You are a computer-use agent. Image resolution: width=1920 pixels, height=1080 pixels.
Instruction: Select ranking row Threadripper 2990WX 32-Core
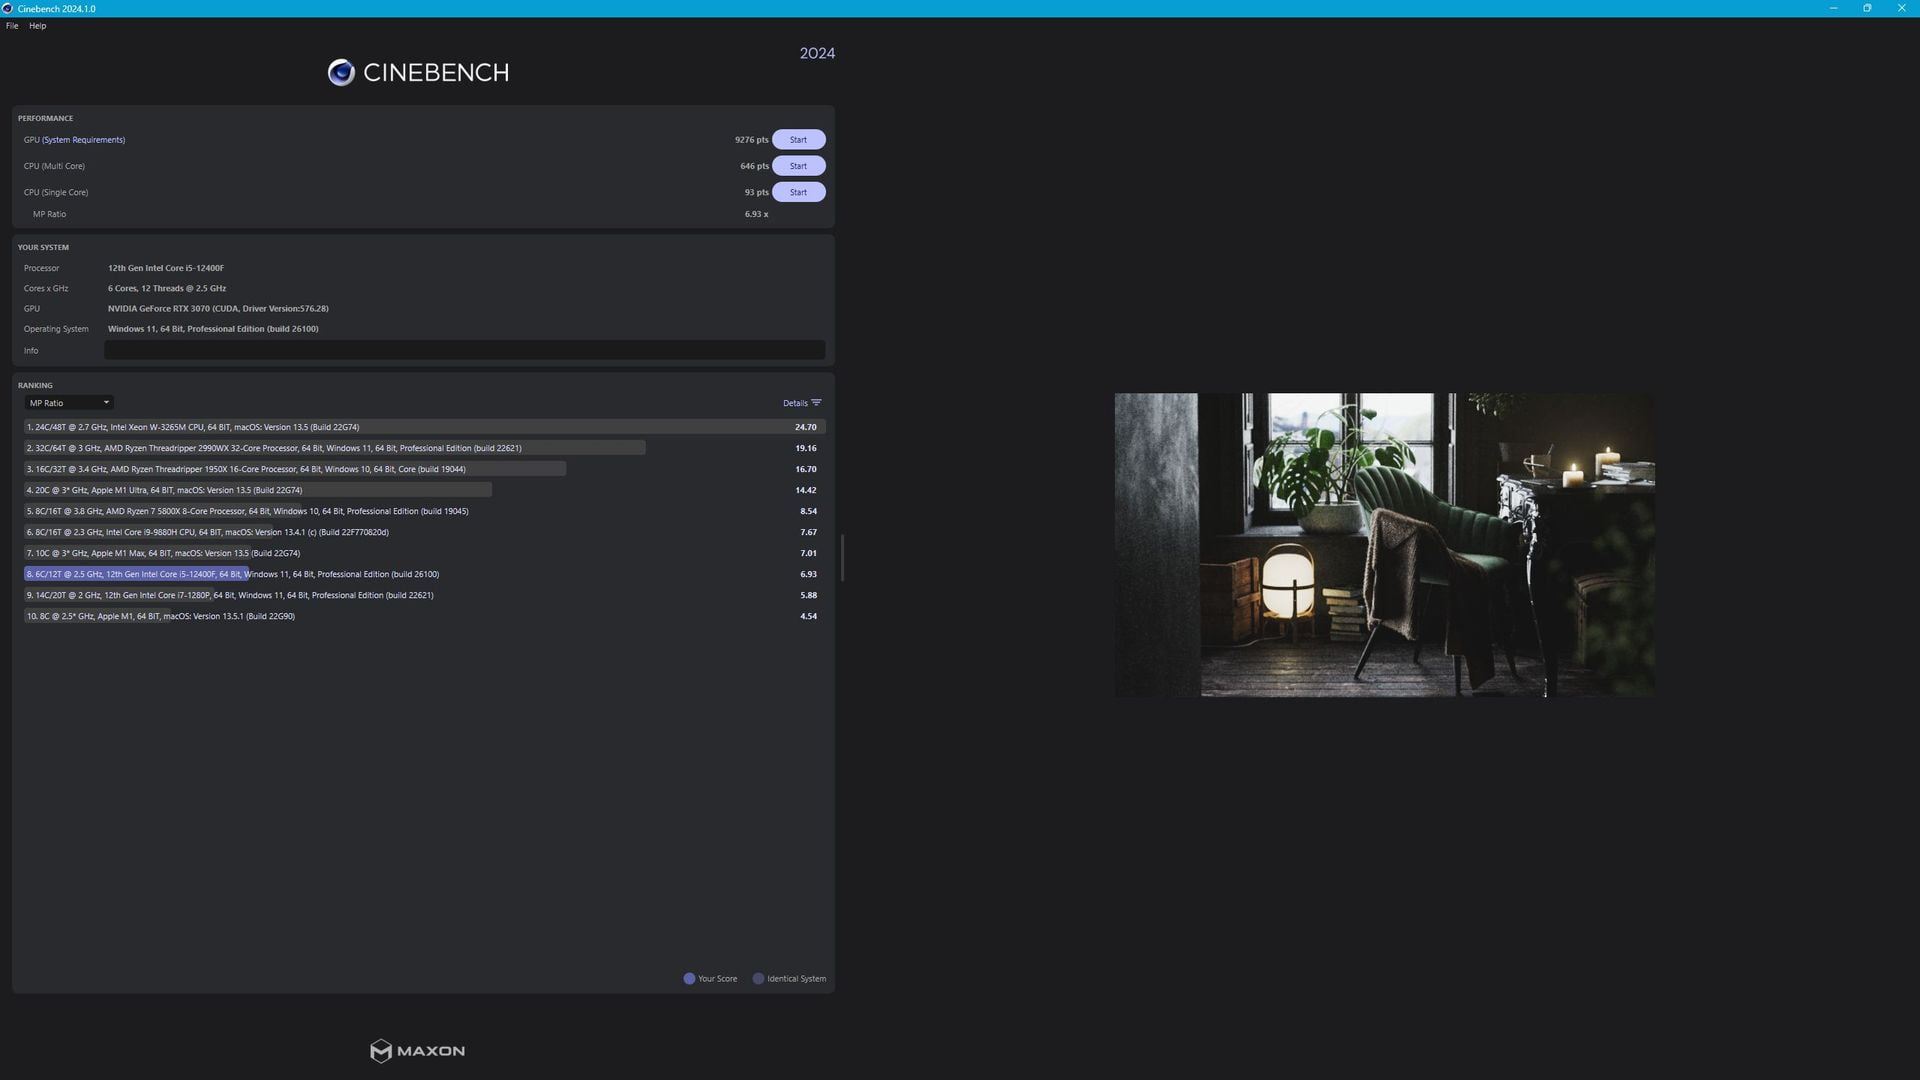424,448
